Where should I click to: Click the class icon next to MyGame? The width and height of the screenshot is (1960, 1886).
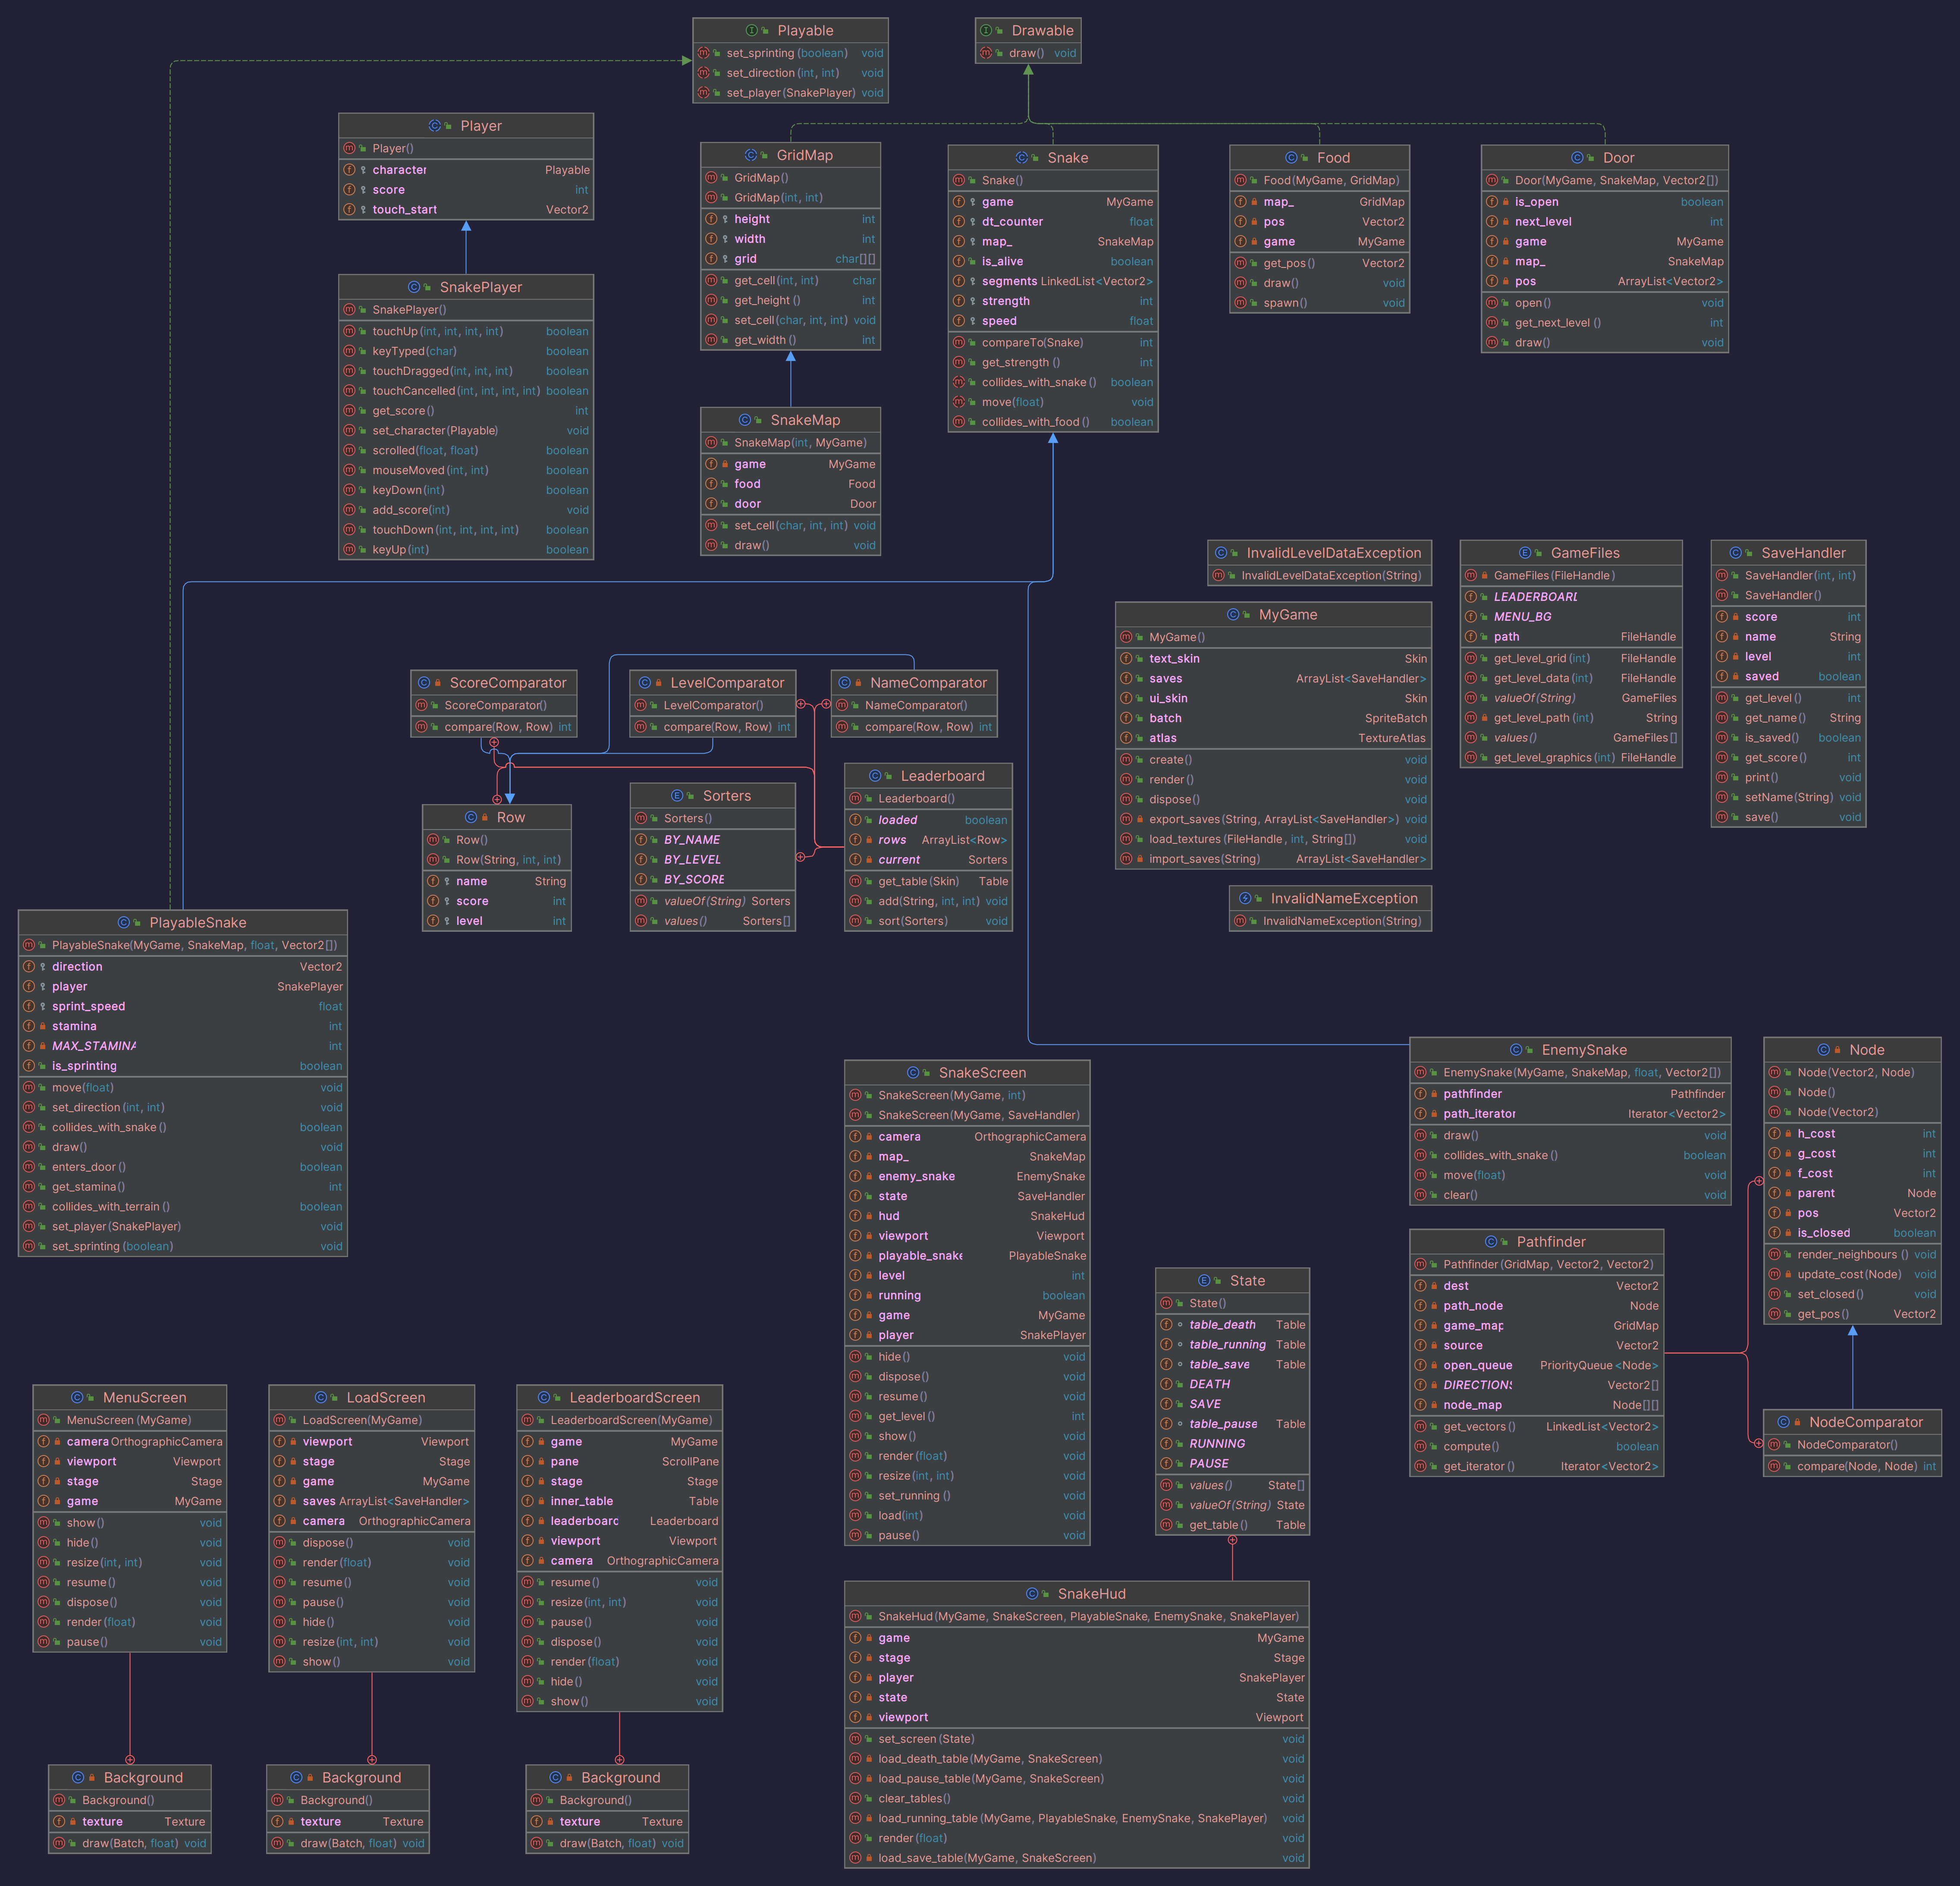[x=1233, y=615]
